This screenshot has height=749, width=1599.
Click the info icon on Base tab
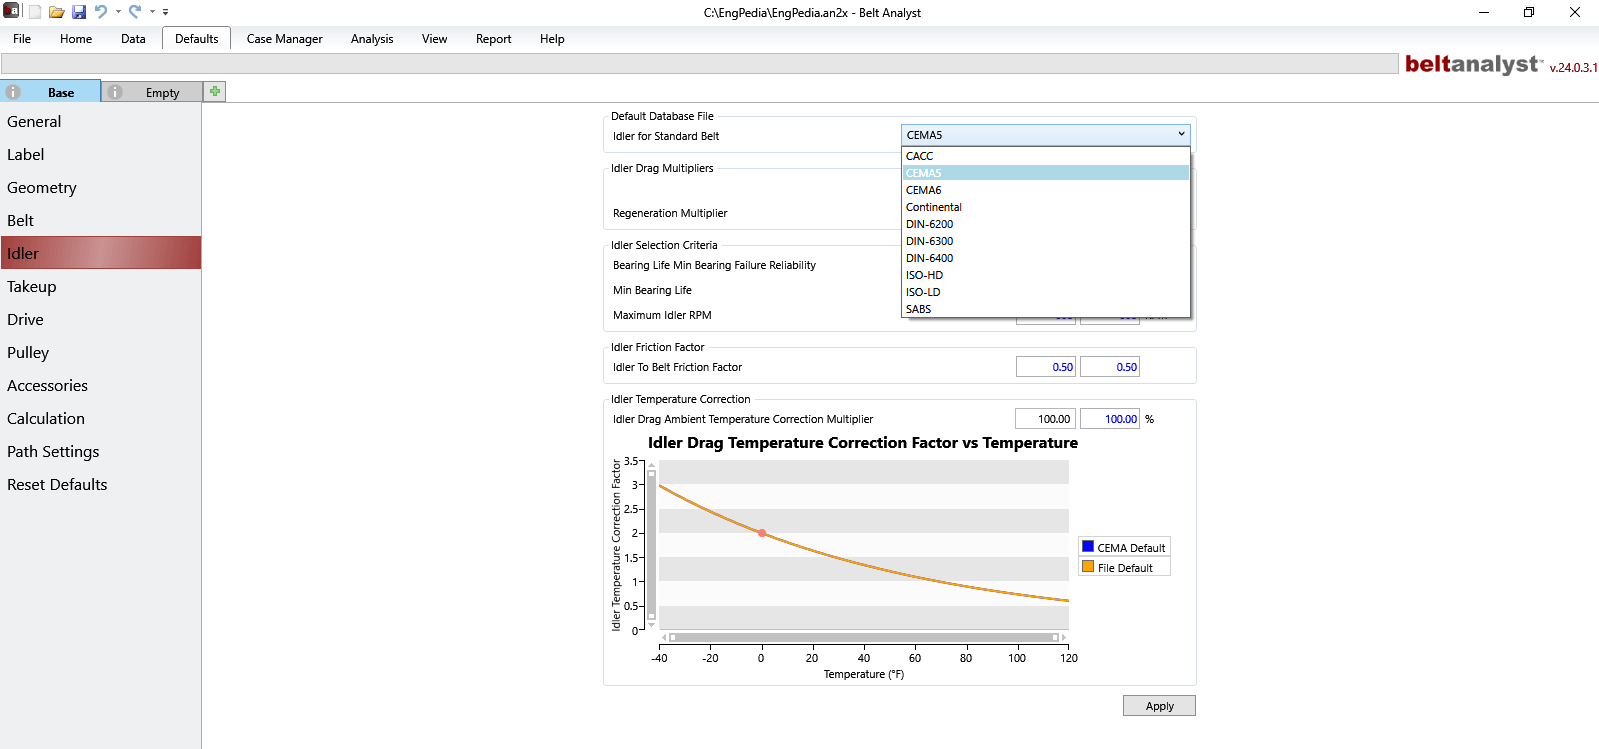click(x=13, y=92)
